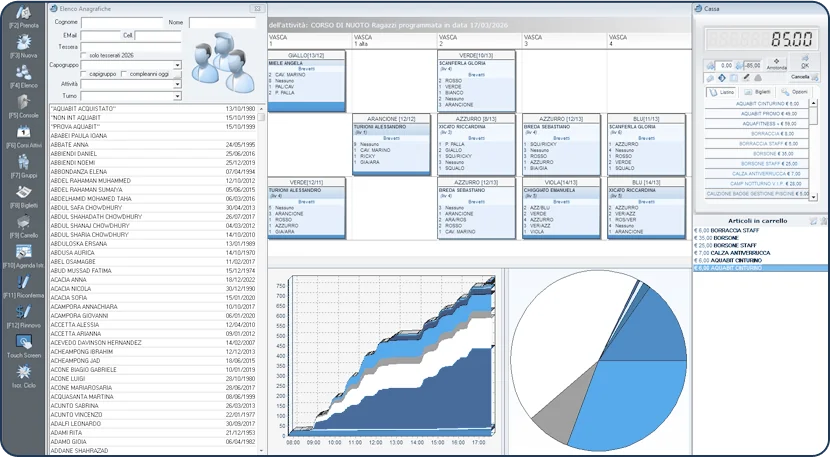
Task: Click the -85,00 amount field in Cassa
Action: (752, 66)
